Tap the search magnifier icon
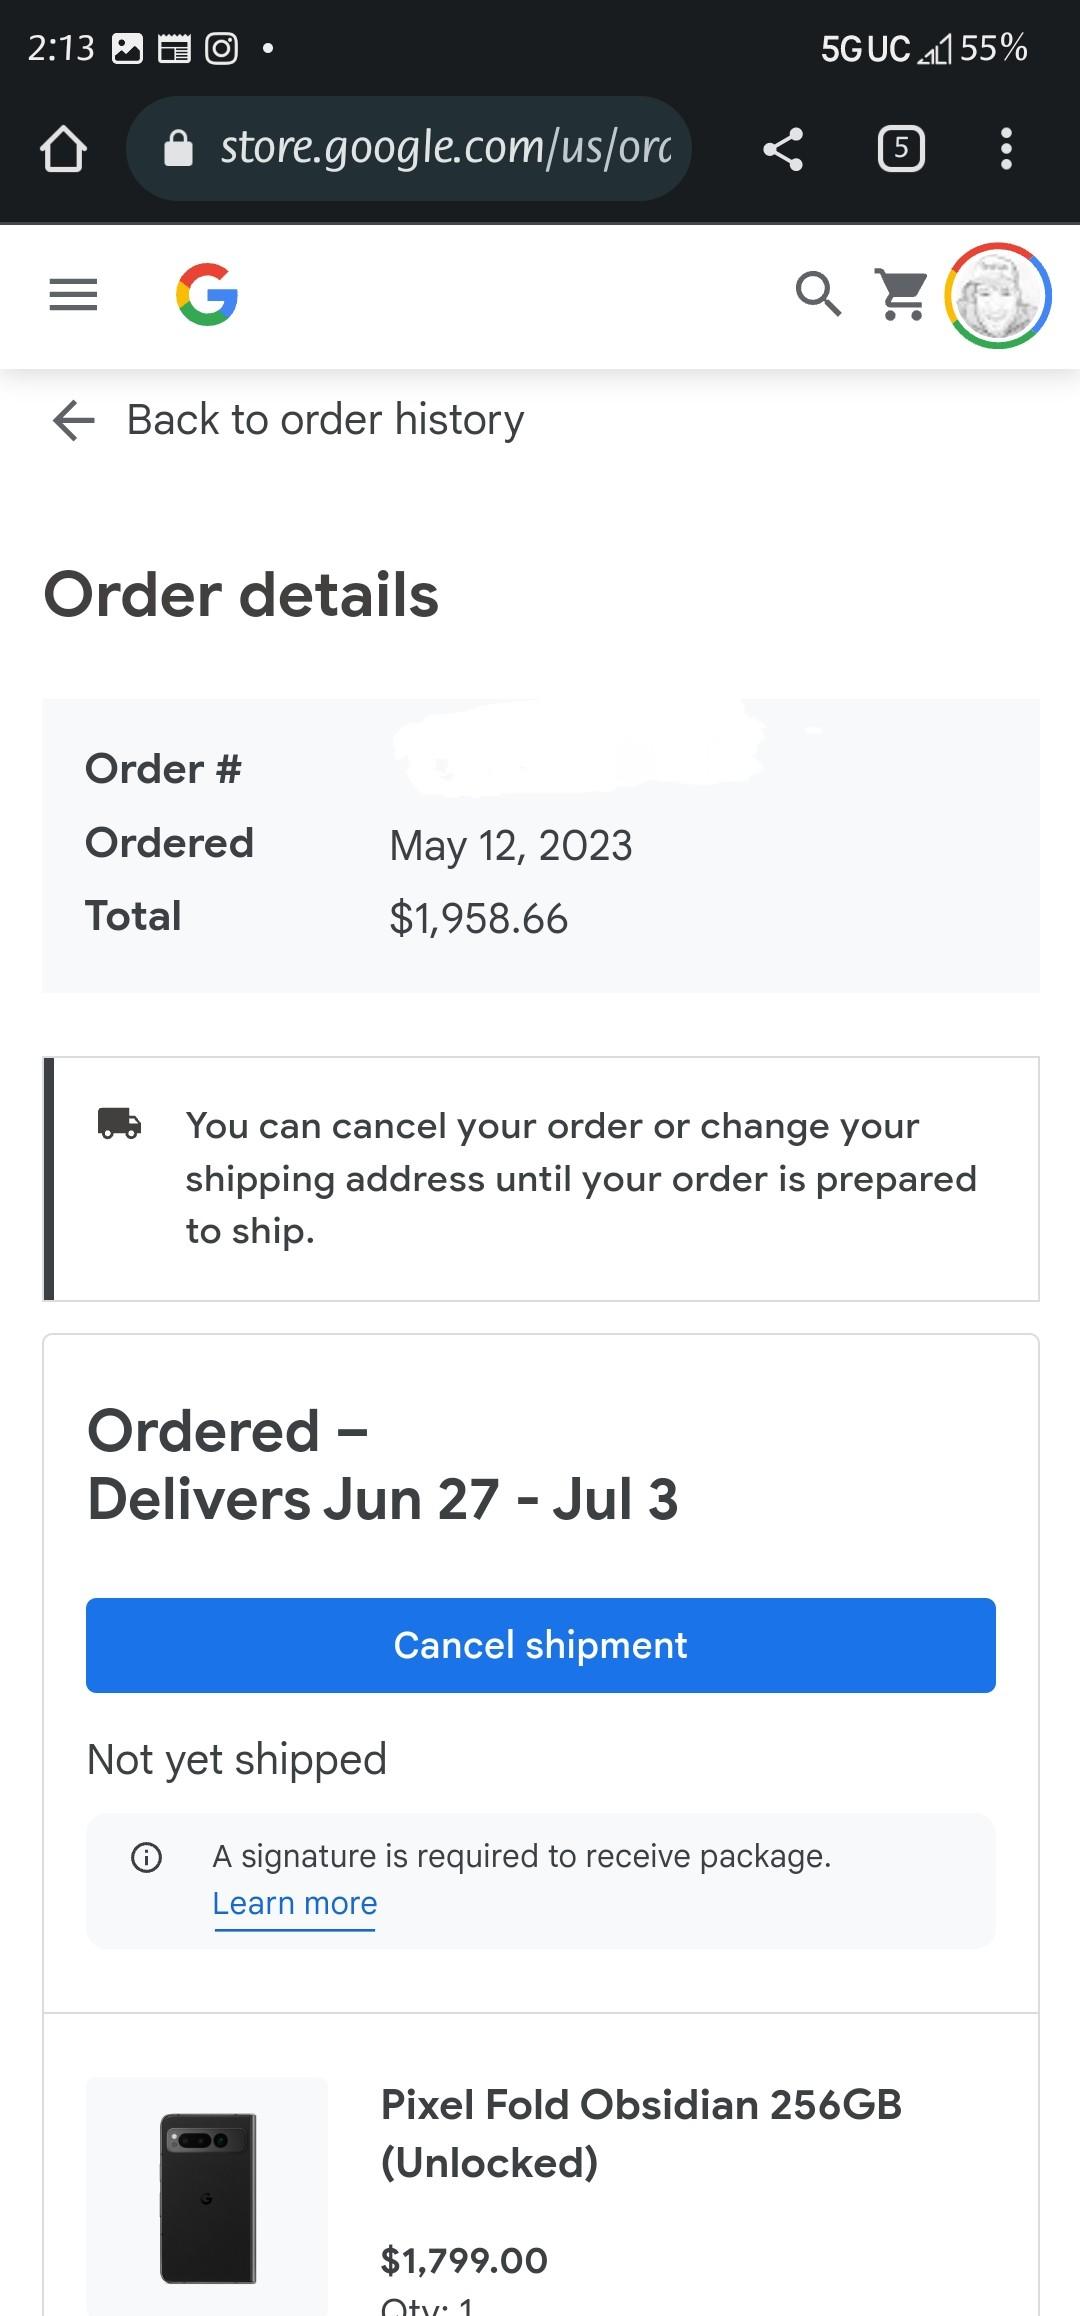 tap(817, 295)
